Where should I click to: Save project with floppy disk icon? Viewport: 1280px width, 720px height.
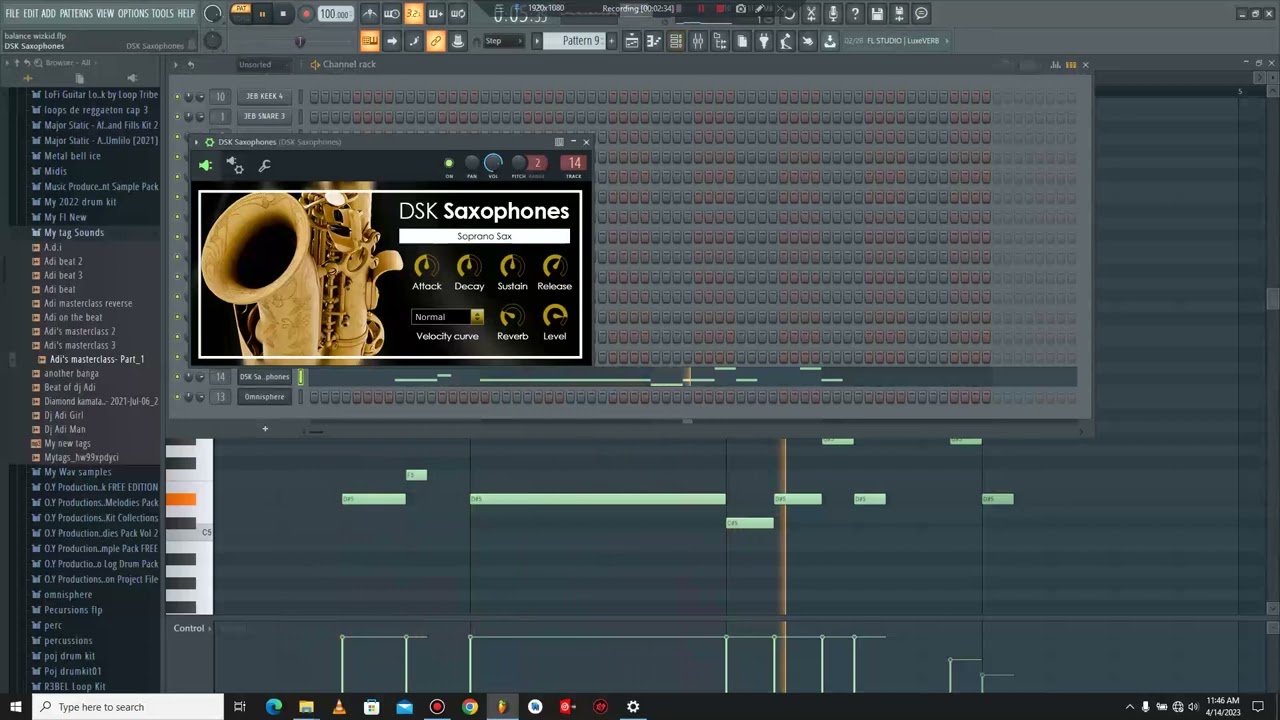(877, 14)
